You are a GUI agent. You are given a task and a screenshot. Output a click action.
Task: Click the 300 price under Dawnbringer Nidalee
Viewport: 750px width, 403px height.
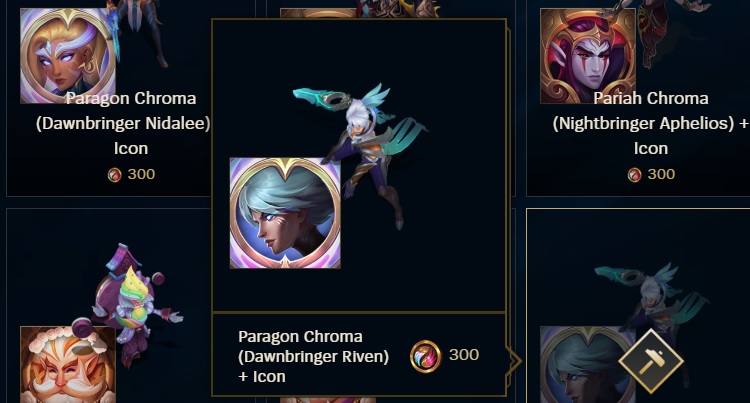141,174
